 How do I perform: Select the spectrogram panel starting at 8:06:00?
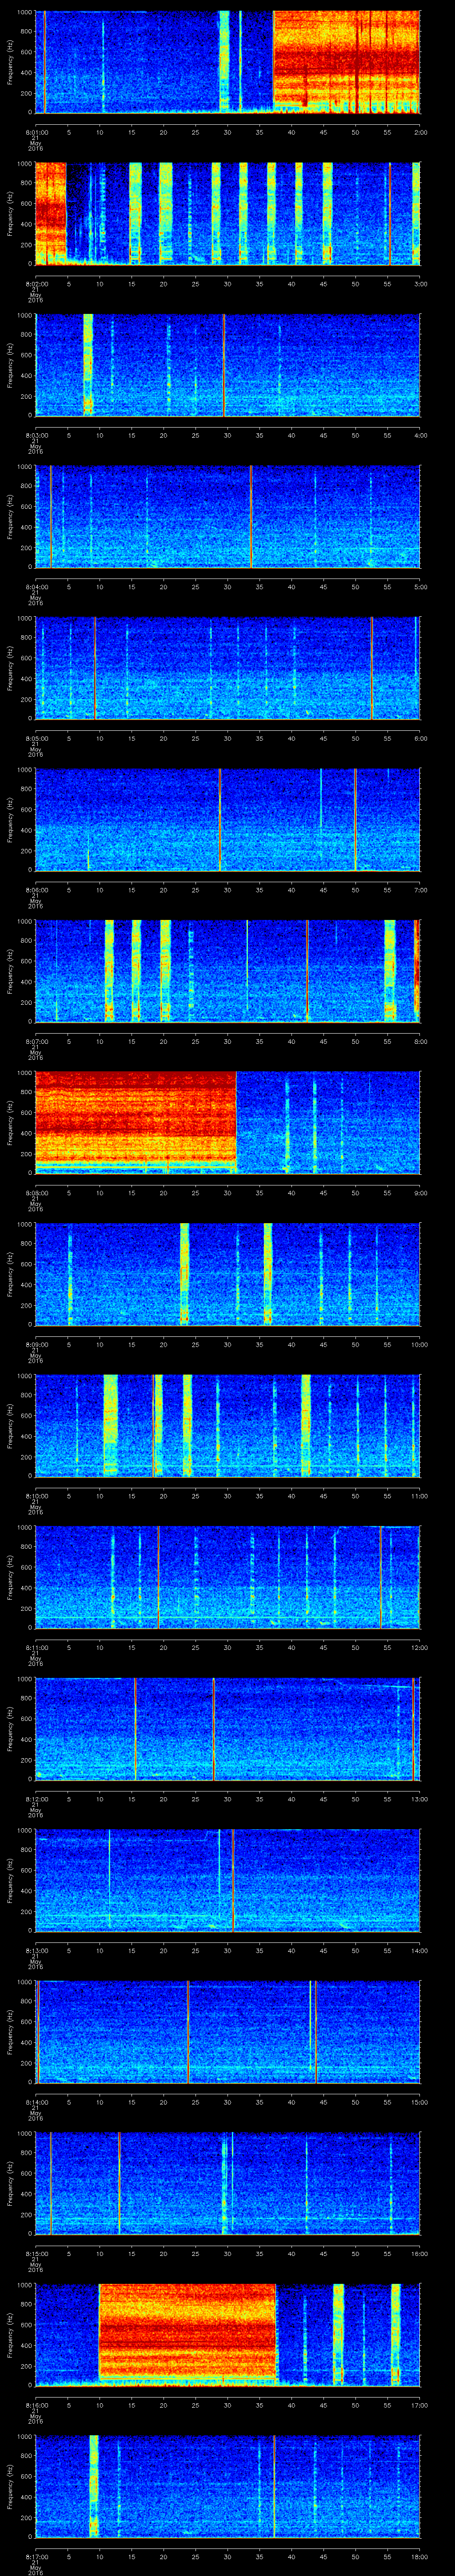pos(227,819)
